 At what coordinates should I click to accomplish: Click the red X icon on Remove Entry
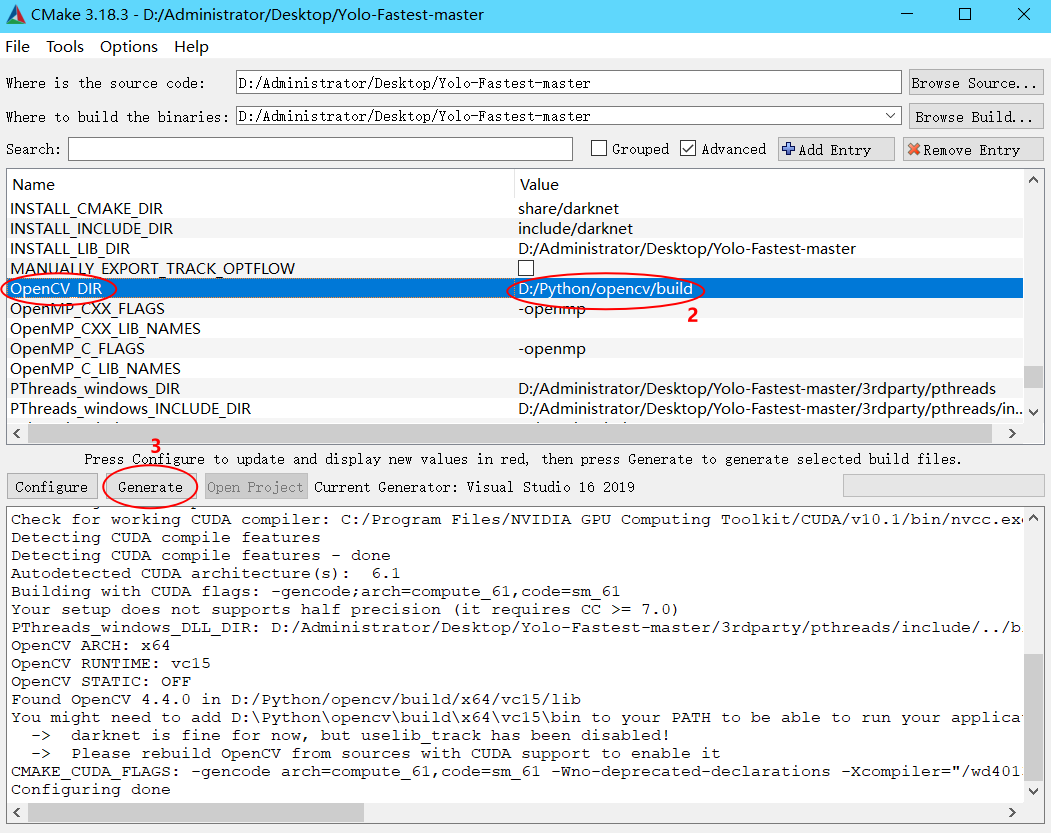click(x=914, y=149)
